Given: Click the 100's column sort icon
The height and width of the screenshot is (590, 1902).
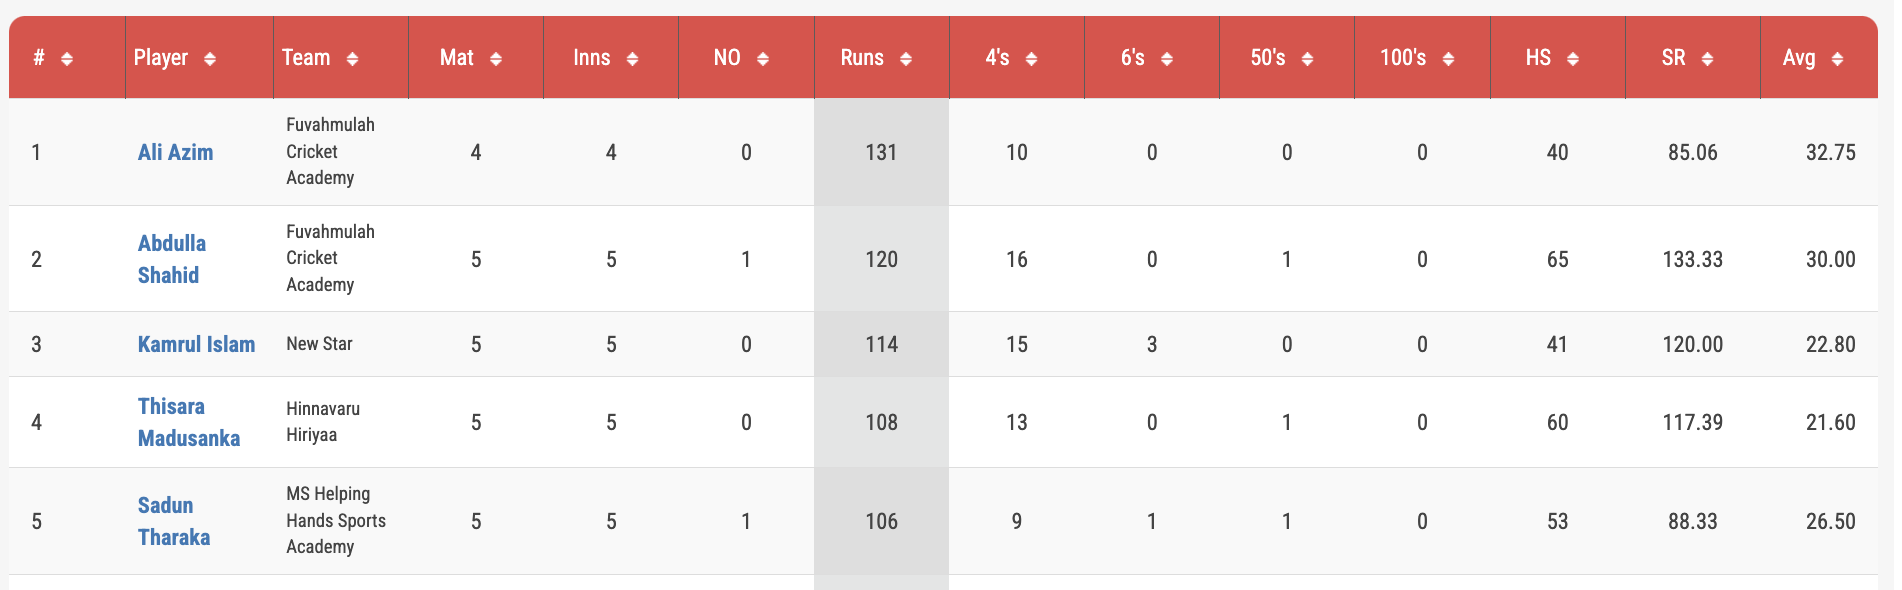Looking at the screenshot, I should point(1448,59).
